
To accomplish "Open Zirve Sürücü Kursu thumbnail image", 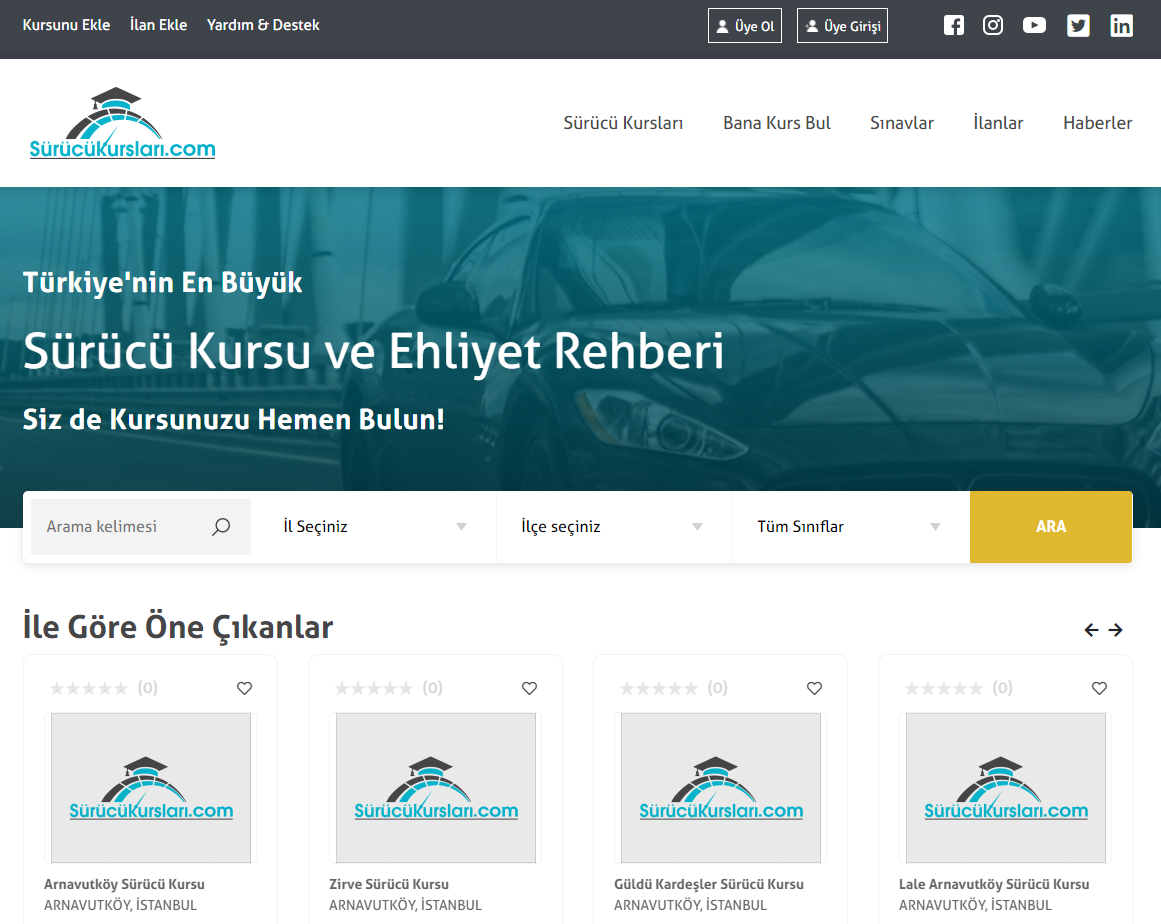I will [436, 788].
